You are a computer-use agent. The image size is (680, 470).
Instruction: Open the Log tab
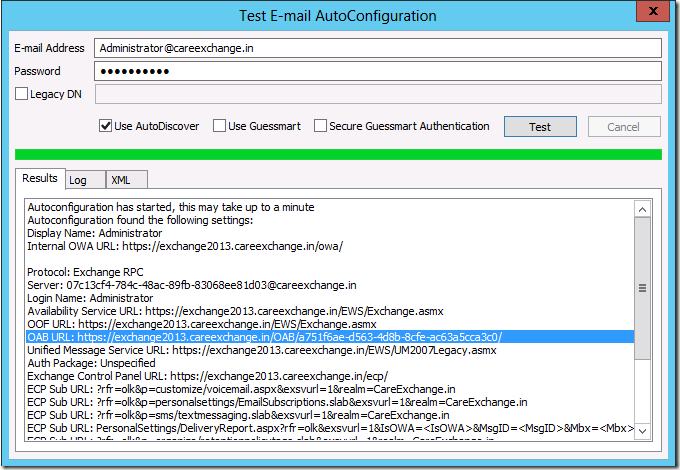[85, 180]
